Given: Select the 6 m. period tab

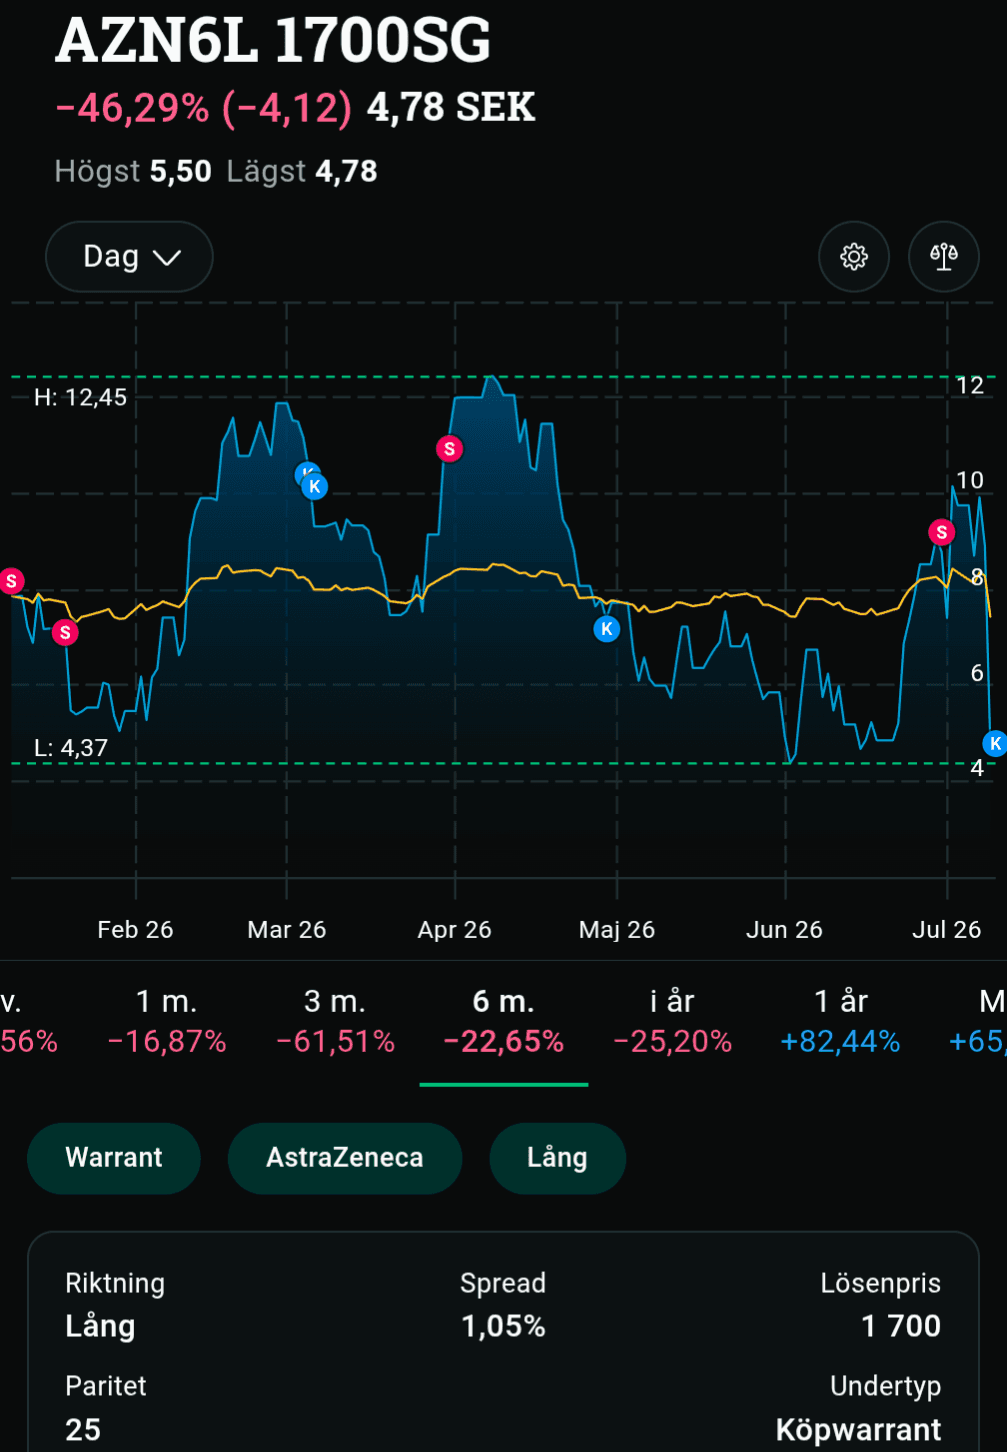Looking at the screenshot, I should pos(503,1021).
